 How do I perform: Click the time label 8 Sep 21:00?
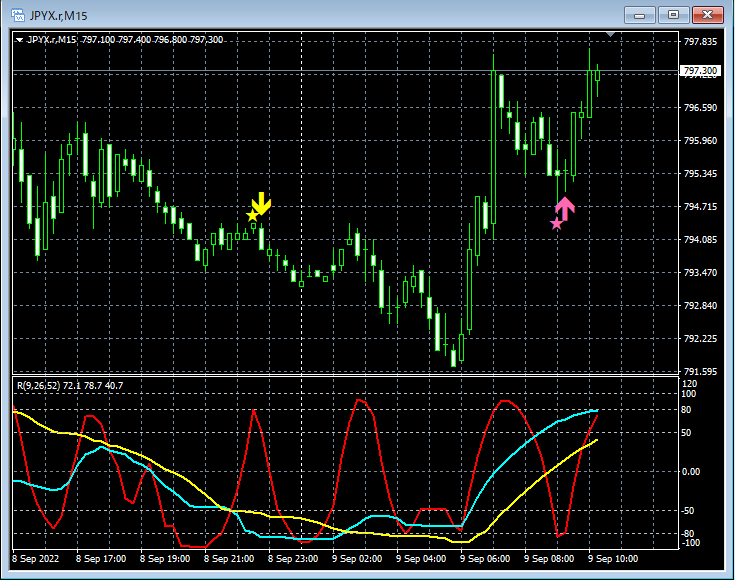click(229, 558)
